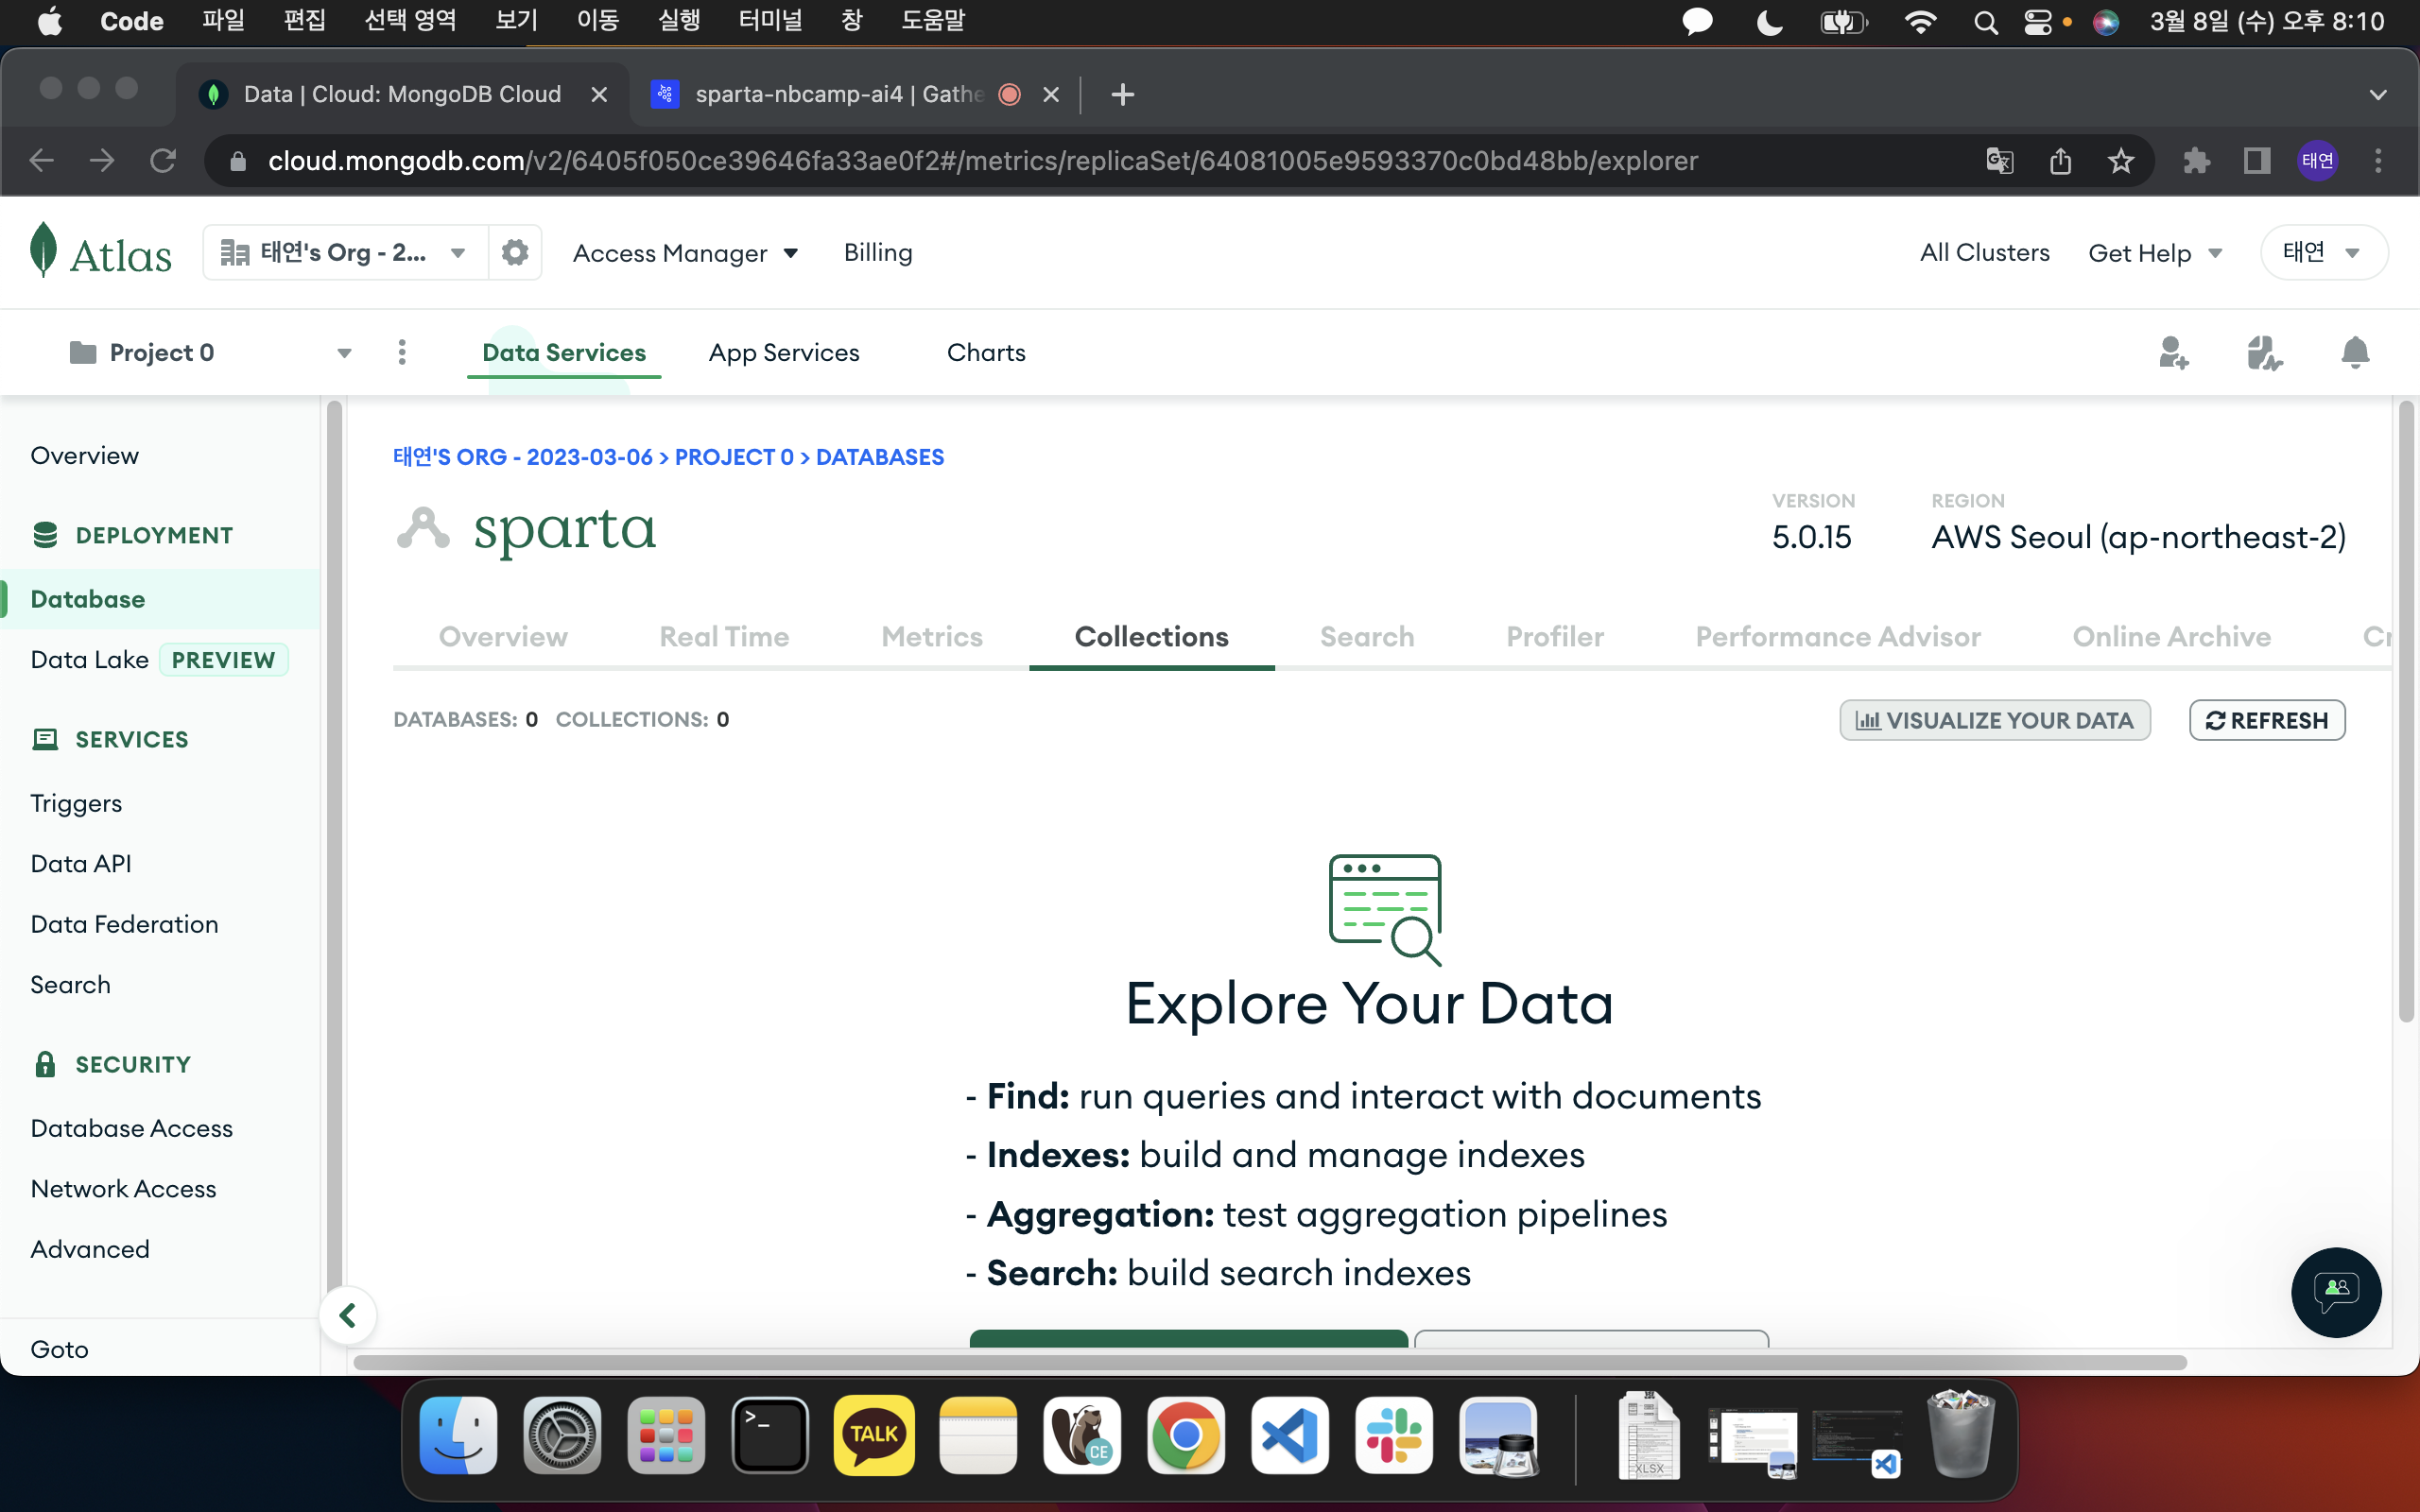This screenshot has height=1512, width=2420.
Task: Collapse sidebar with chevron arrow button
Action: click(x=347, y=1315)
